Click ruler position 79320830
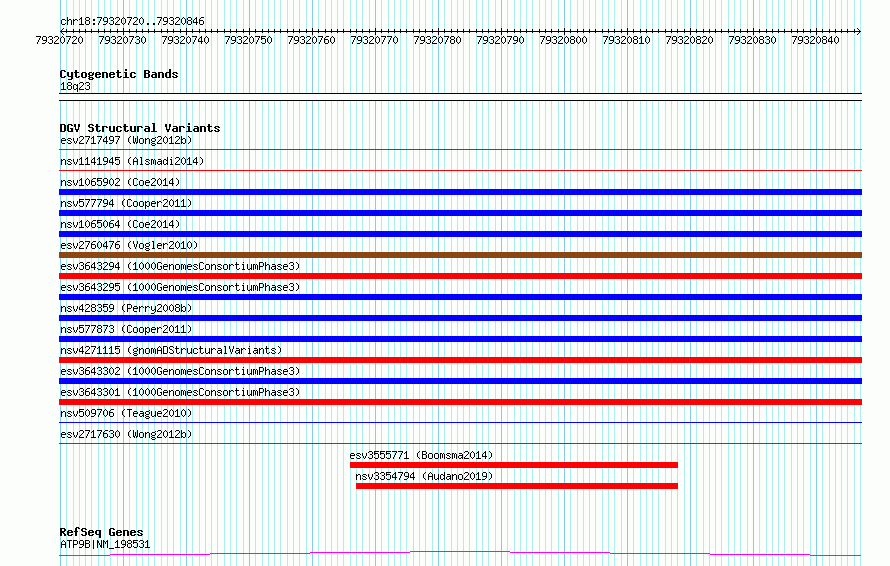The height and width of the screenshot is (566, 890). [x=752, y=40]
